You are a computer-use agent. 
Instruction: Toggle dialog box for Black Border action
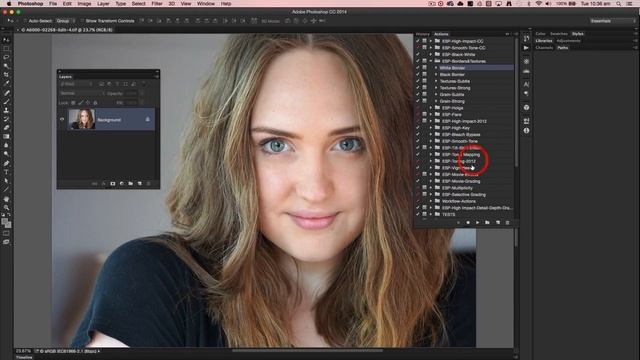[x=424, y=74]
